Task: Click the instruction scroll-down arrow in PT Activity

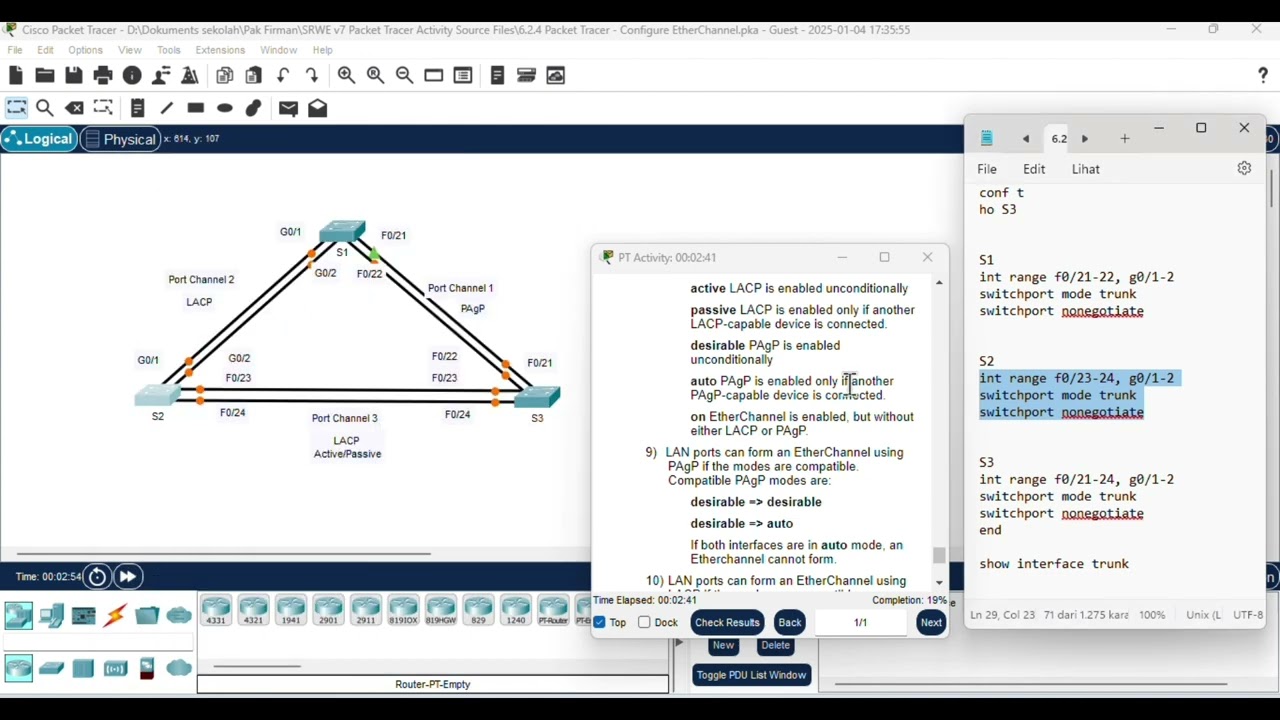Action: 939,582
